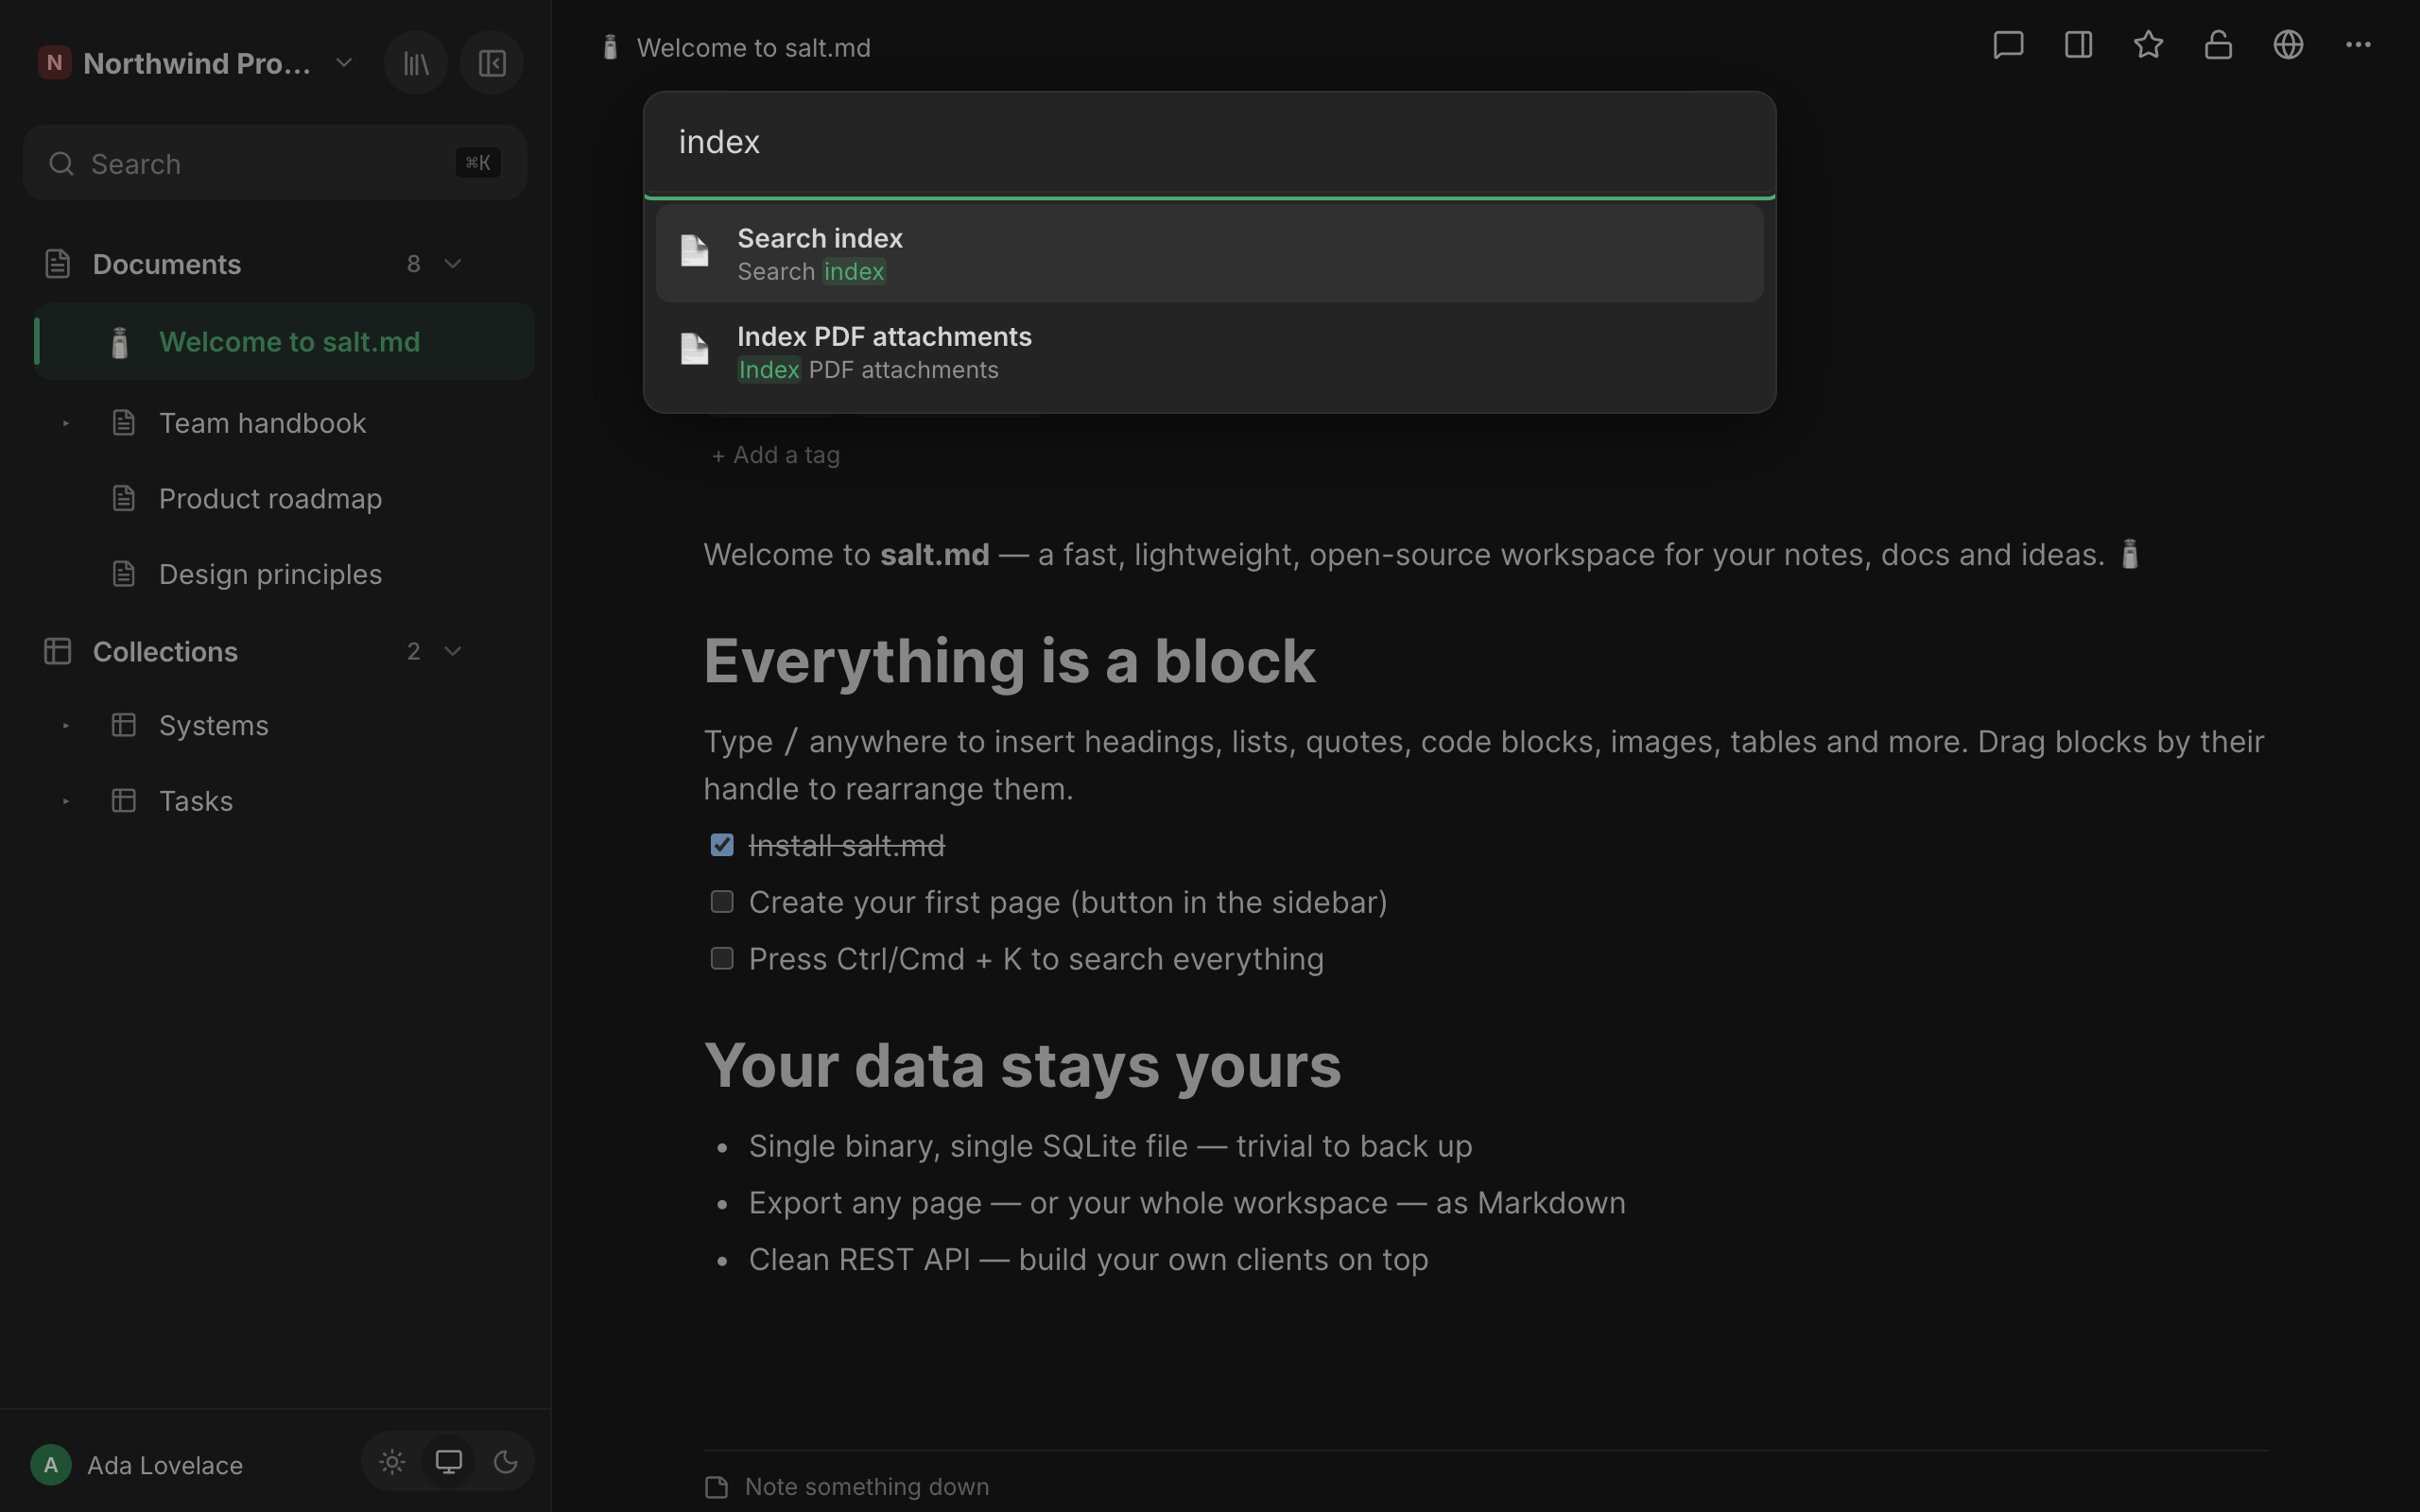Image resolution: width=2420 pixels, height=1512 pixels.
Task: Collapse the Collections section chevron
Action: [x=452, y=651]
